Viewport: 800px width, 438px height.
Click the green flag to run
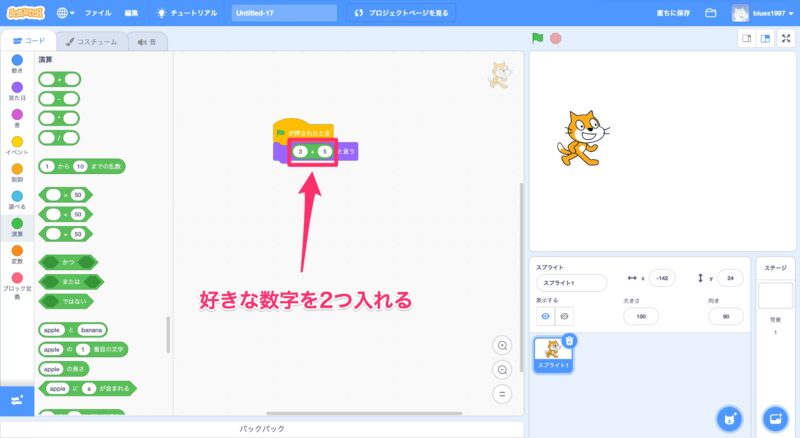click(538, 39)
